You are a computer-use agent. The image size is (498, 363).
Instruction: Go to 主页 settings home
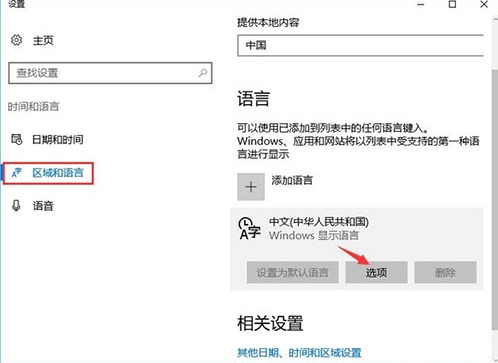(x=43, y=40)
